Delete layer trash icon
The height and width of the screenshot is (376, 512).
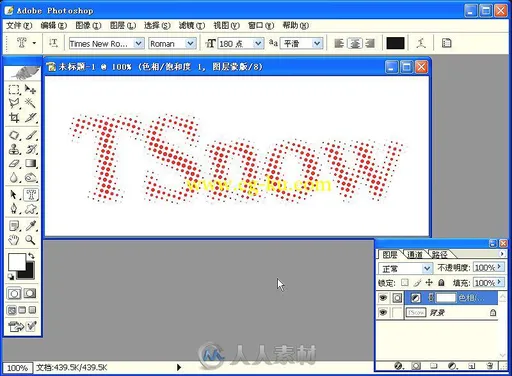[x=490, y=366]
